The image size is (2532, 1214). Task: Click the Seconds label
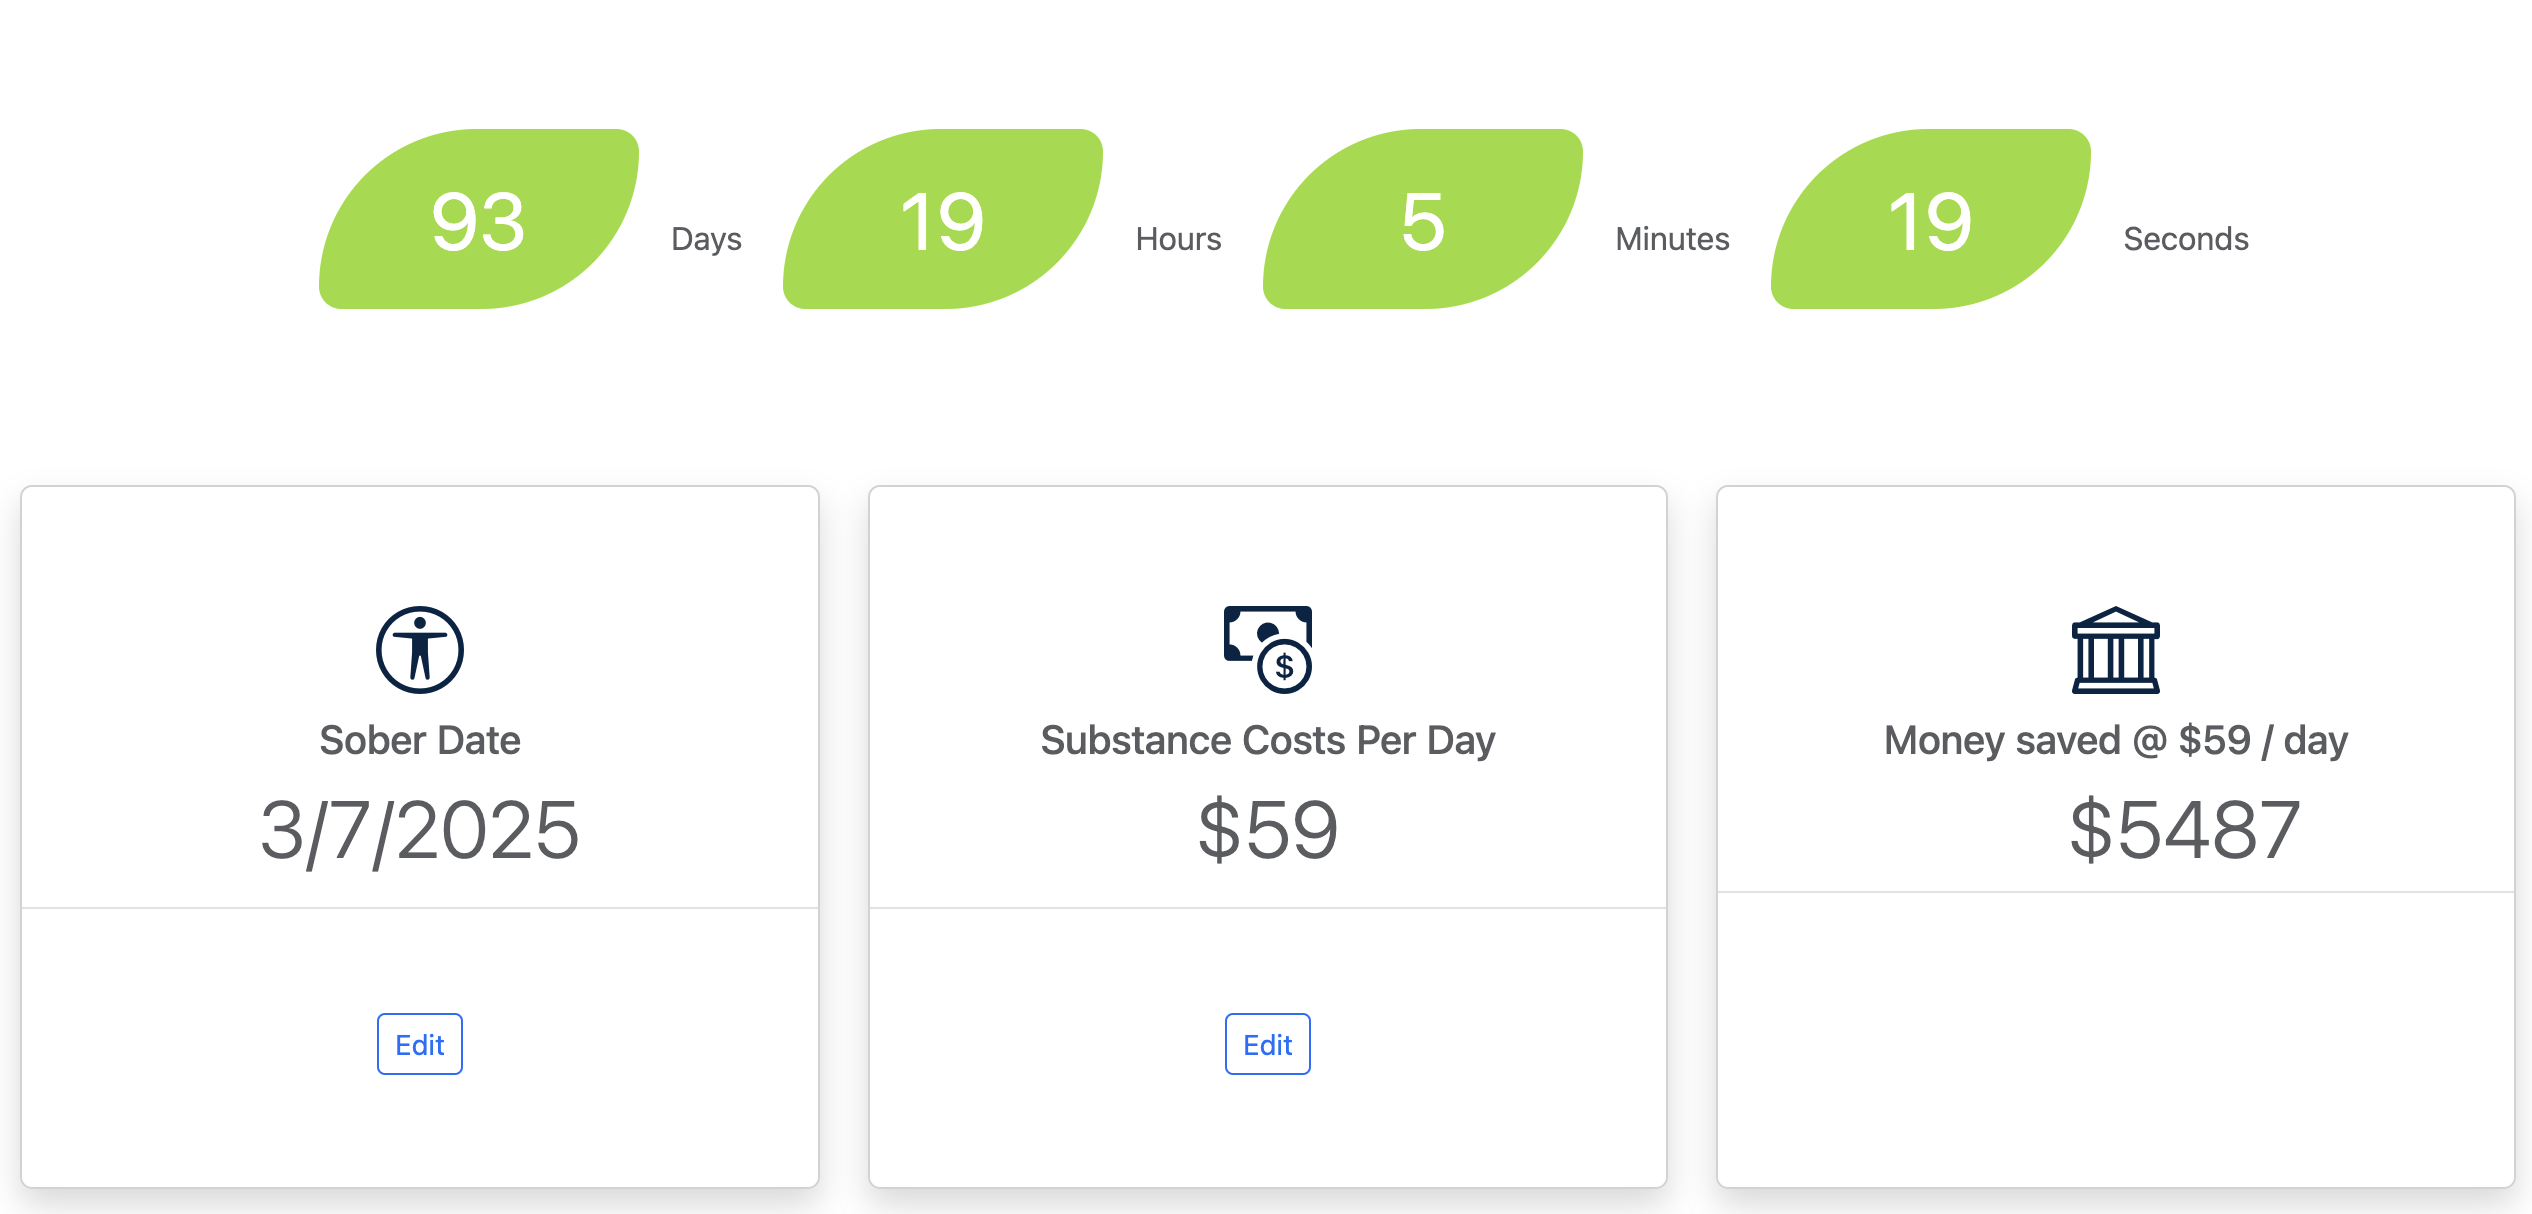[2186, 239]
